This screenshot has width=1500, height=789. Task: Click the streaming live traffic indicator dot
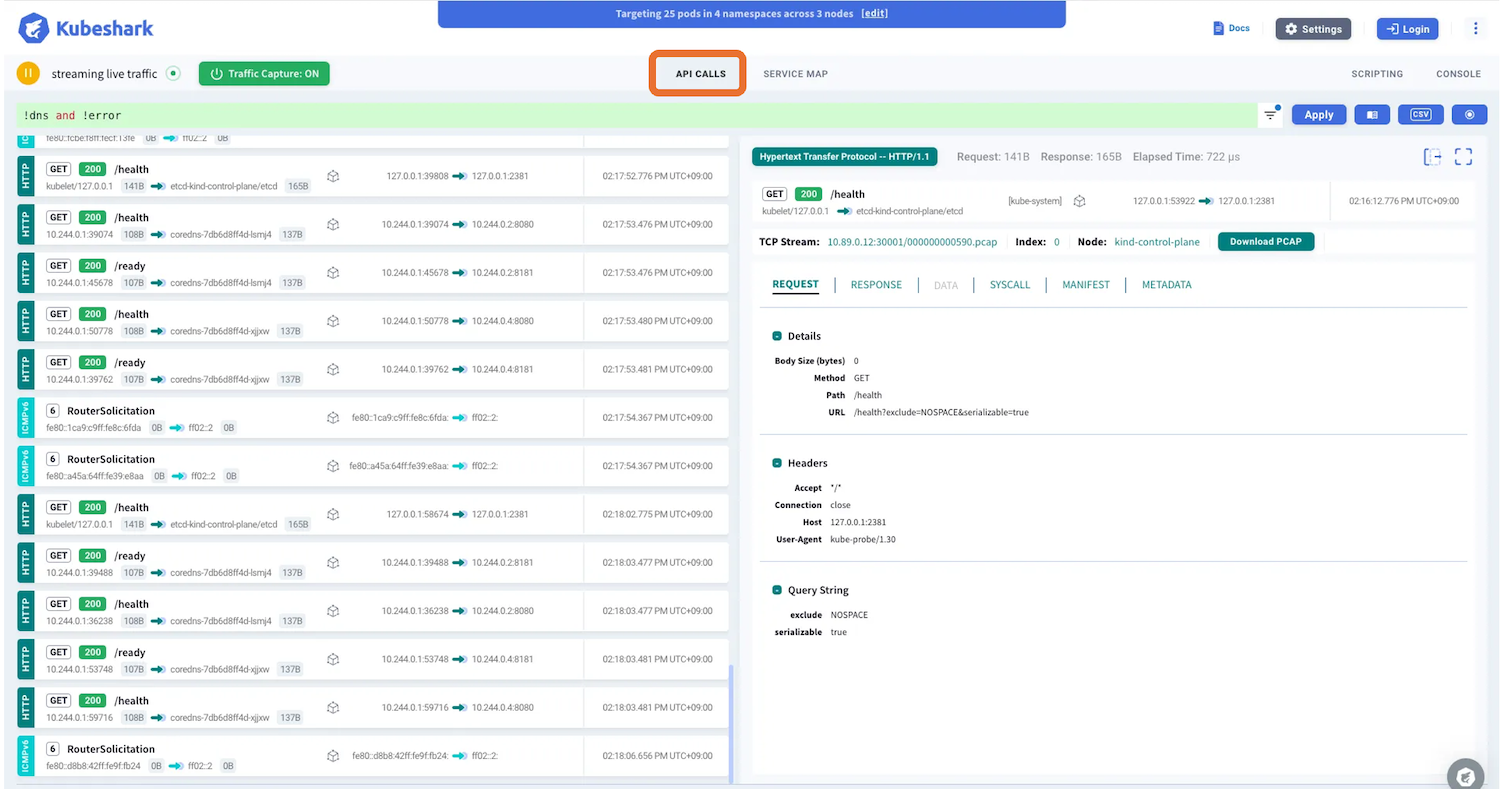coord(173,73)
